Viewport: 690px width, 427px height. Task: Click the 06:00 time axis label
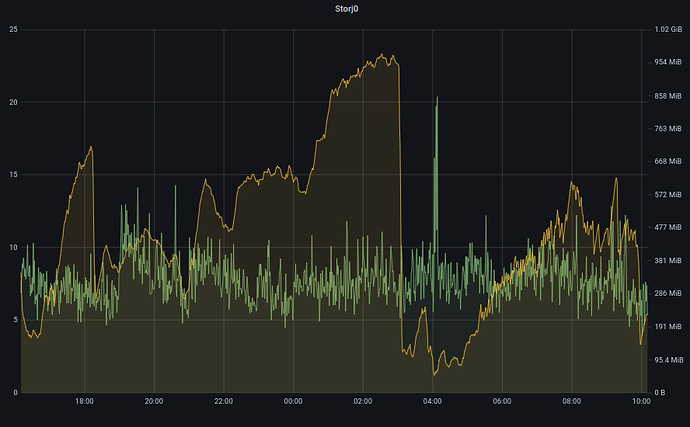tap(502, 402)
